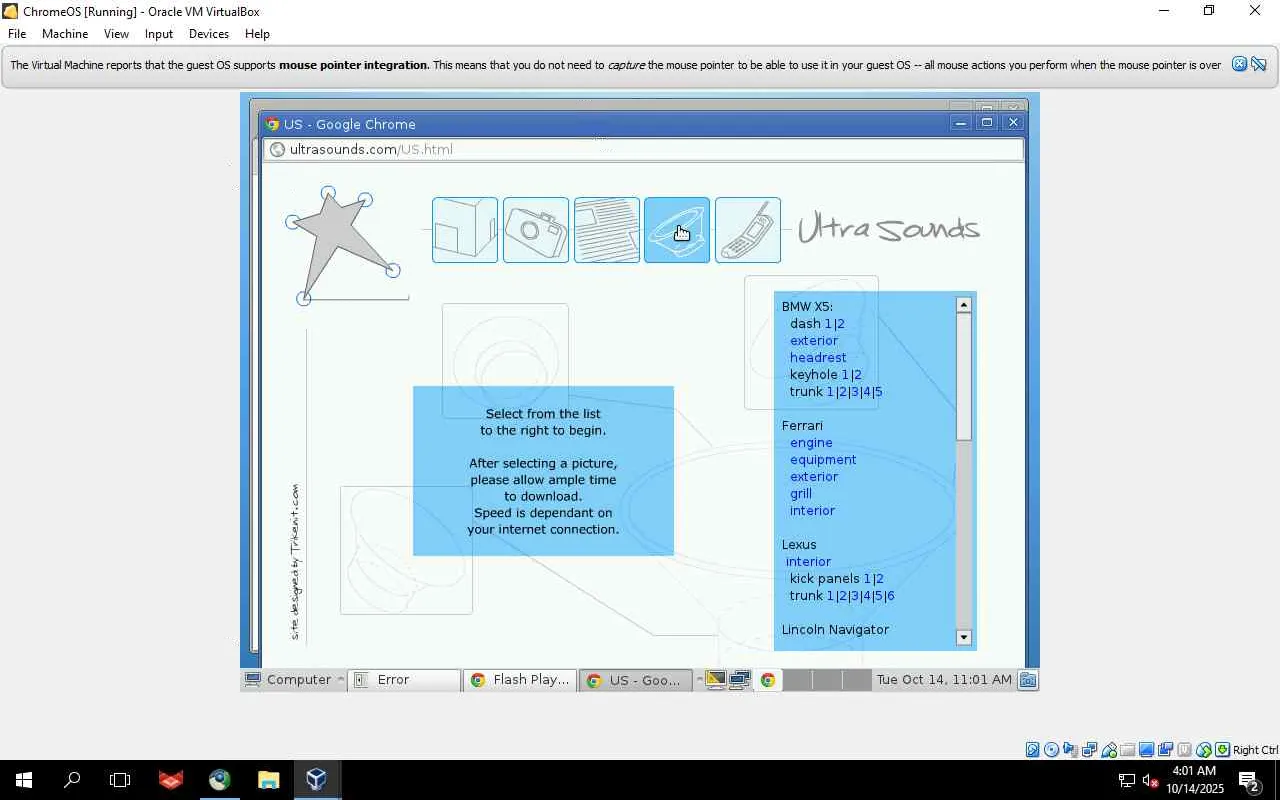Open the BMW X5 exterior link
The image size is (1280, 800).
click(814, 341)
